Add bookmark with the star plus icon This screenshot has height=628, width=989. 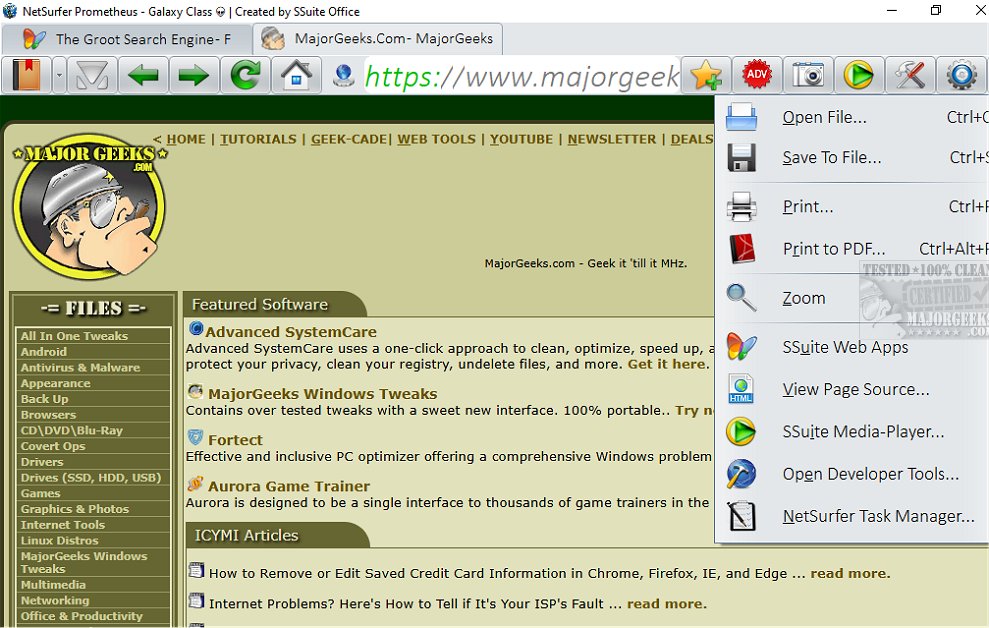pyautogui.click(x=706, y=75)
